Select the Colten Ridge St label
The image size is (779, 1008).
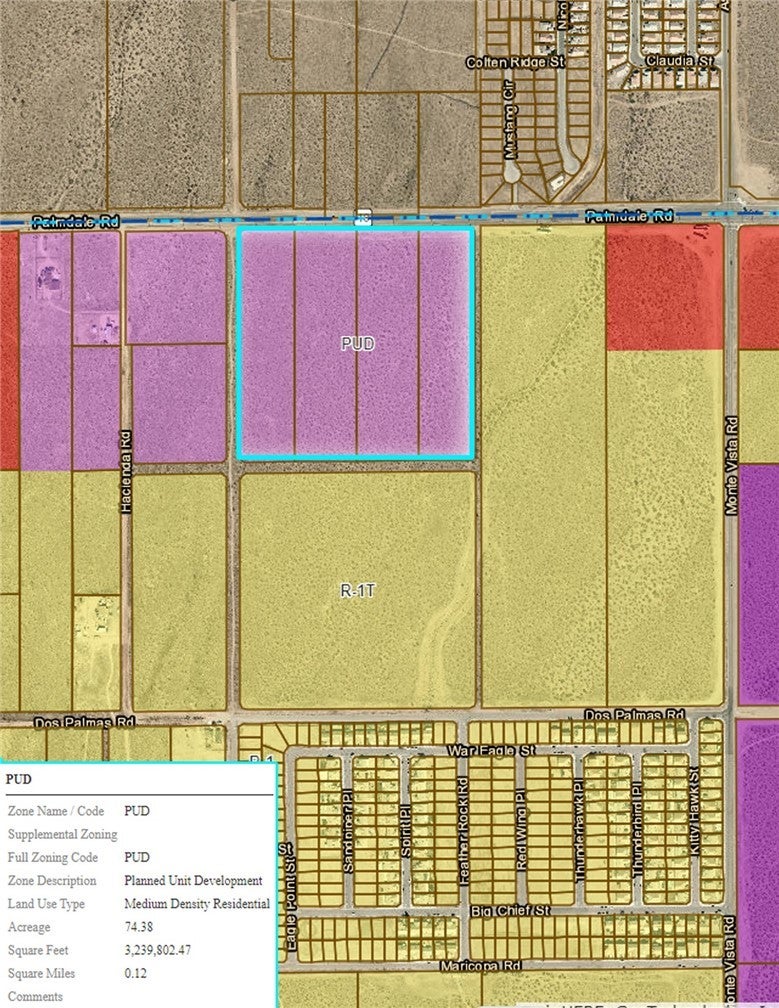click(516, 62)
